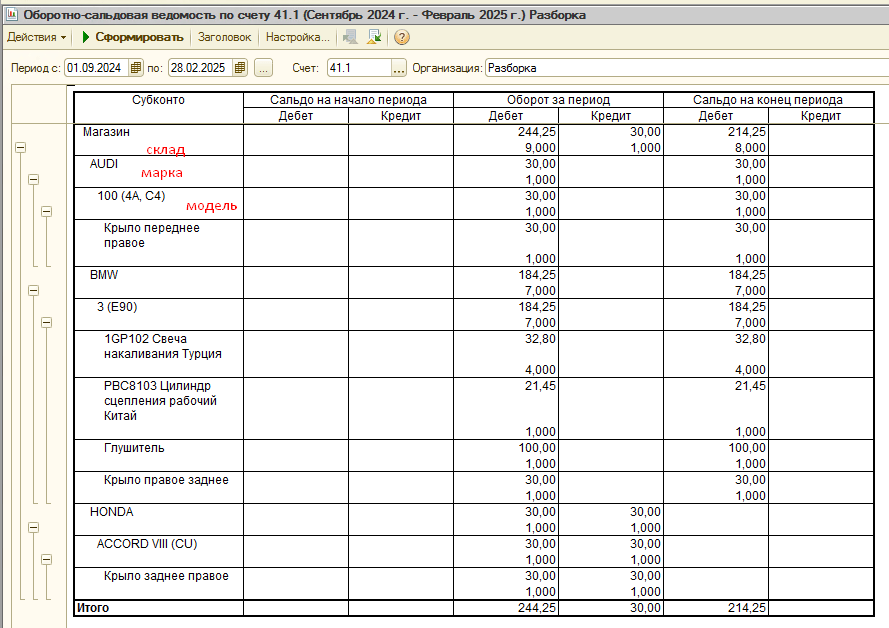Collapse the Магазин top-level group

click(19, 147)
